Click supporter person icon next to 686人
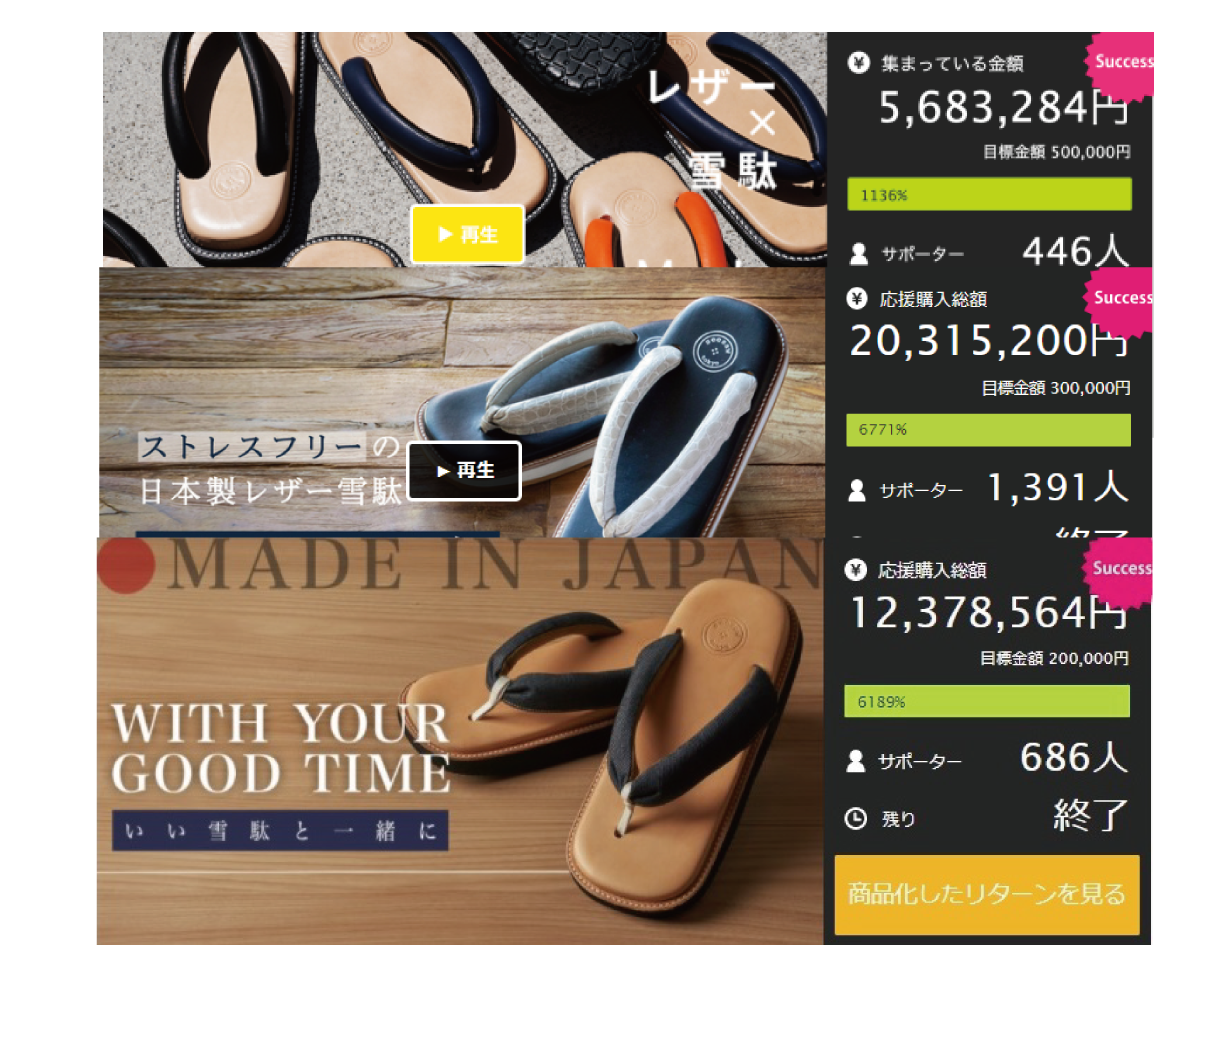 (x=855, y=761)
